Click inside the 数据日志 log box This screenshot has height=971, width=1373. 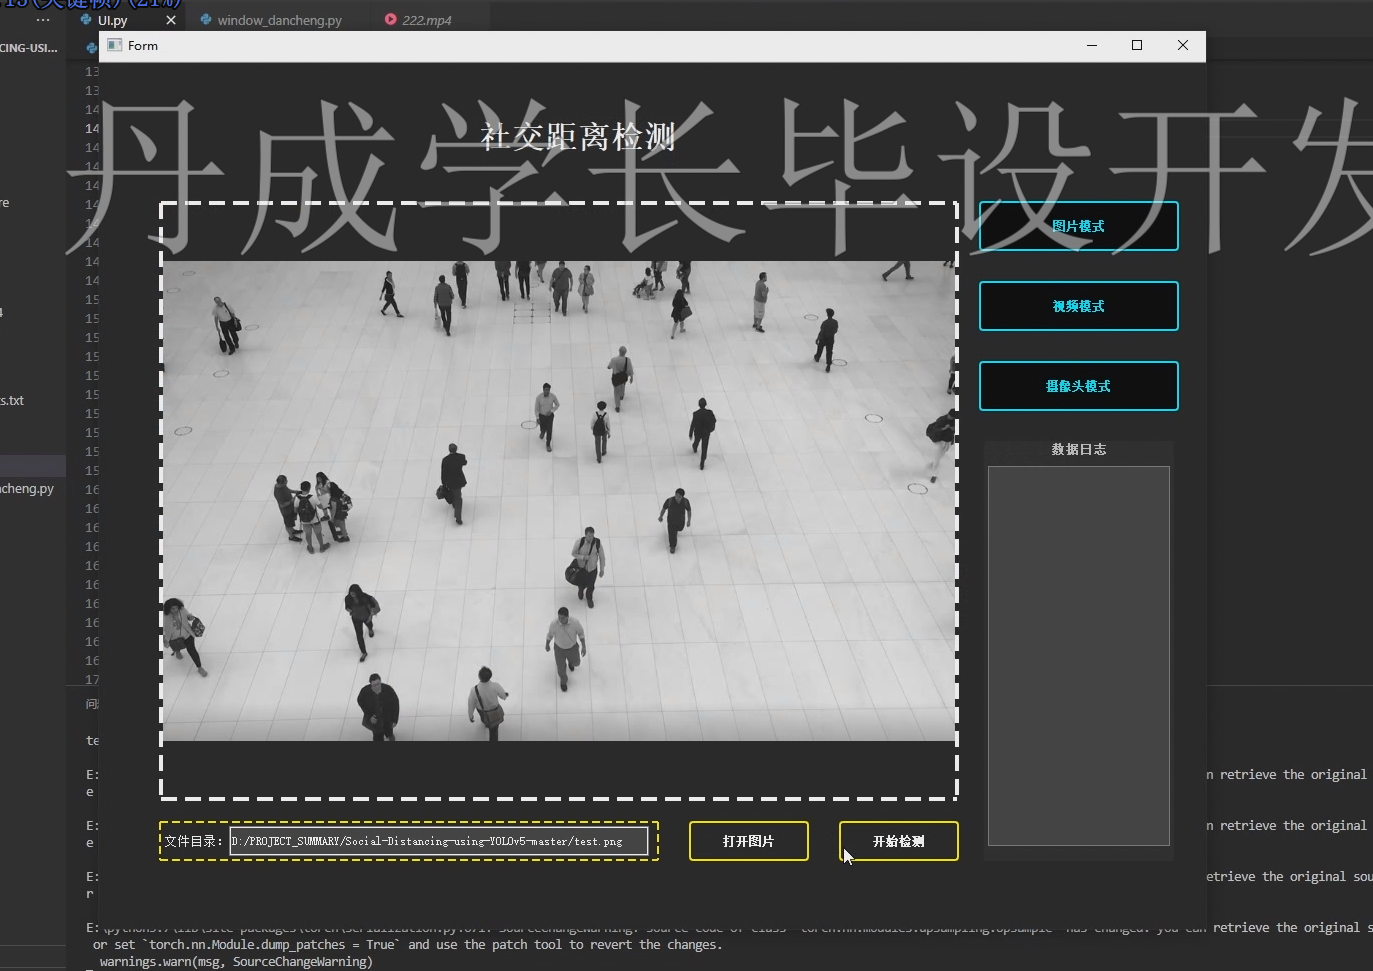click(x=1078, y=655)
